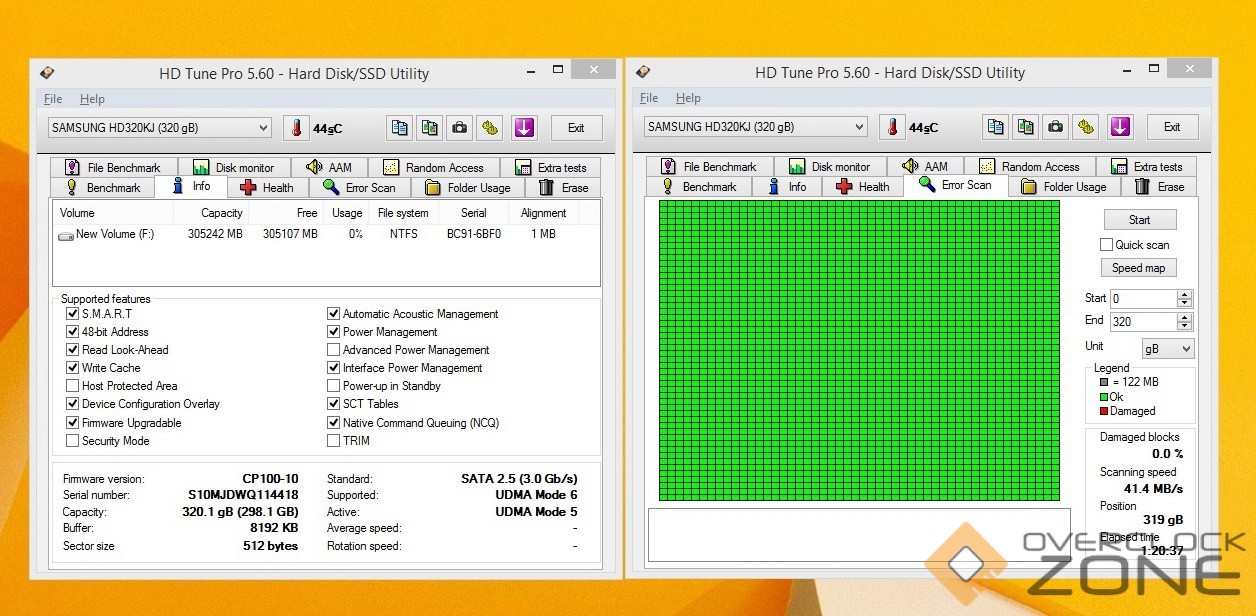Toggle the TRIM checkbox
This screenshot has width=1256, height=616.
333,441
